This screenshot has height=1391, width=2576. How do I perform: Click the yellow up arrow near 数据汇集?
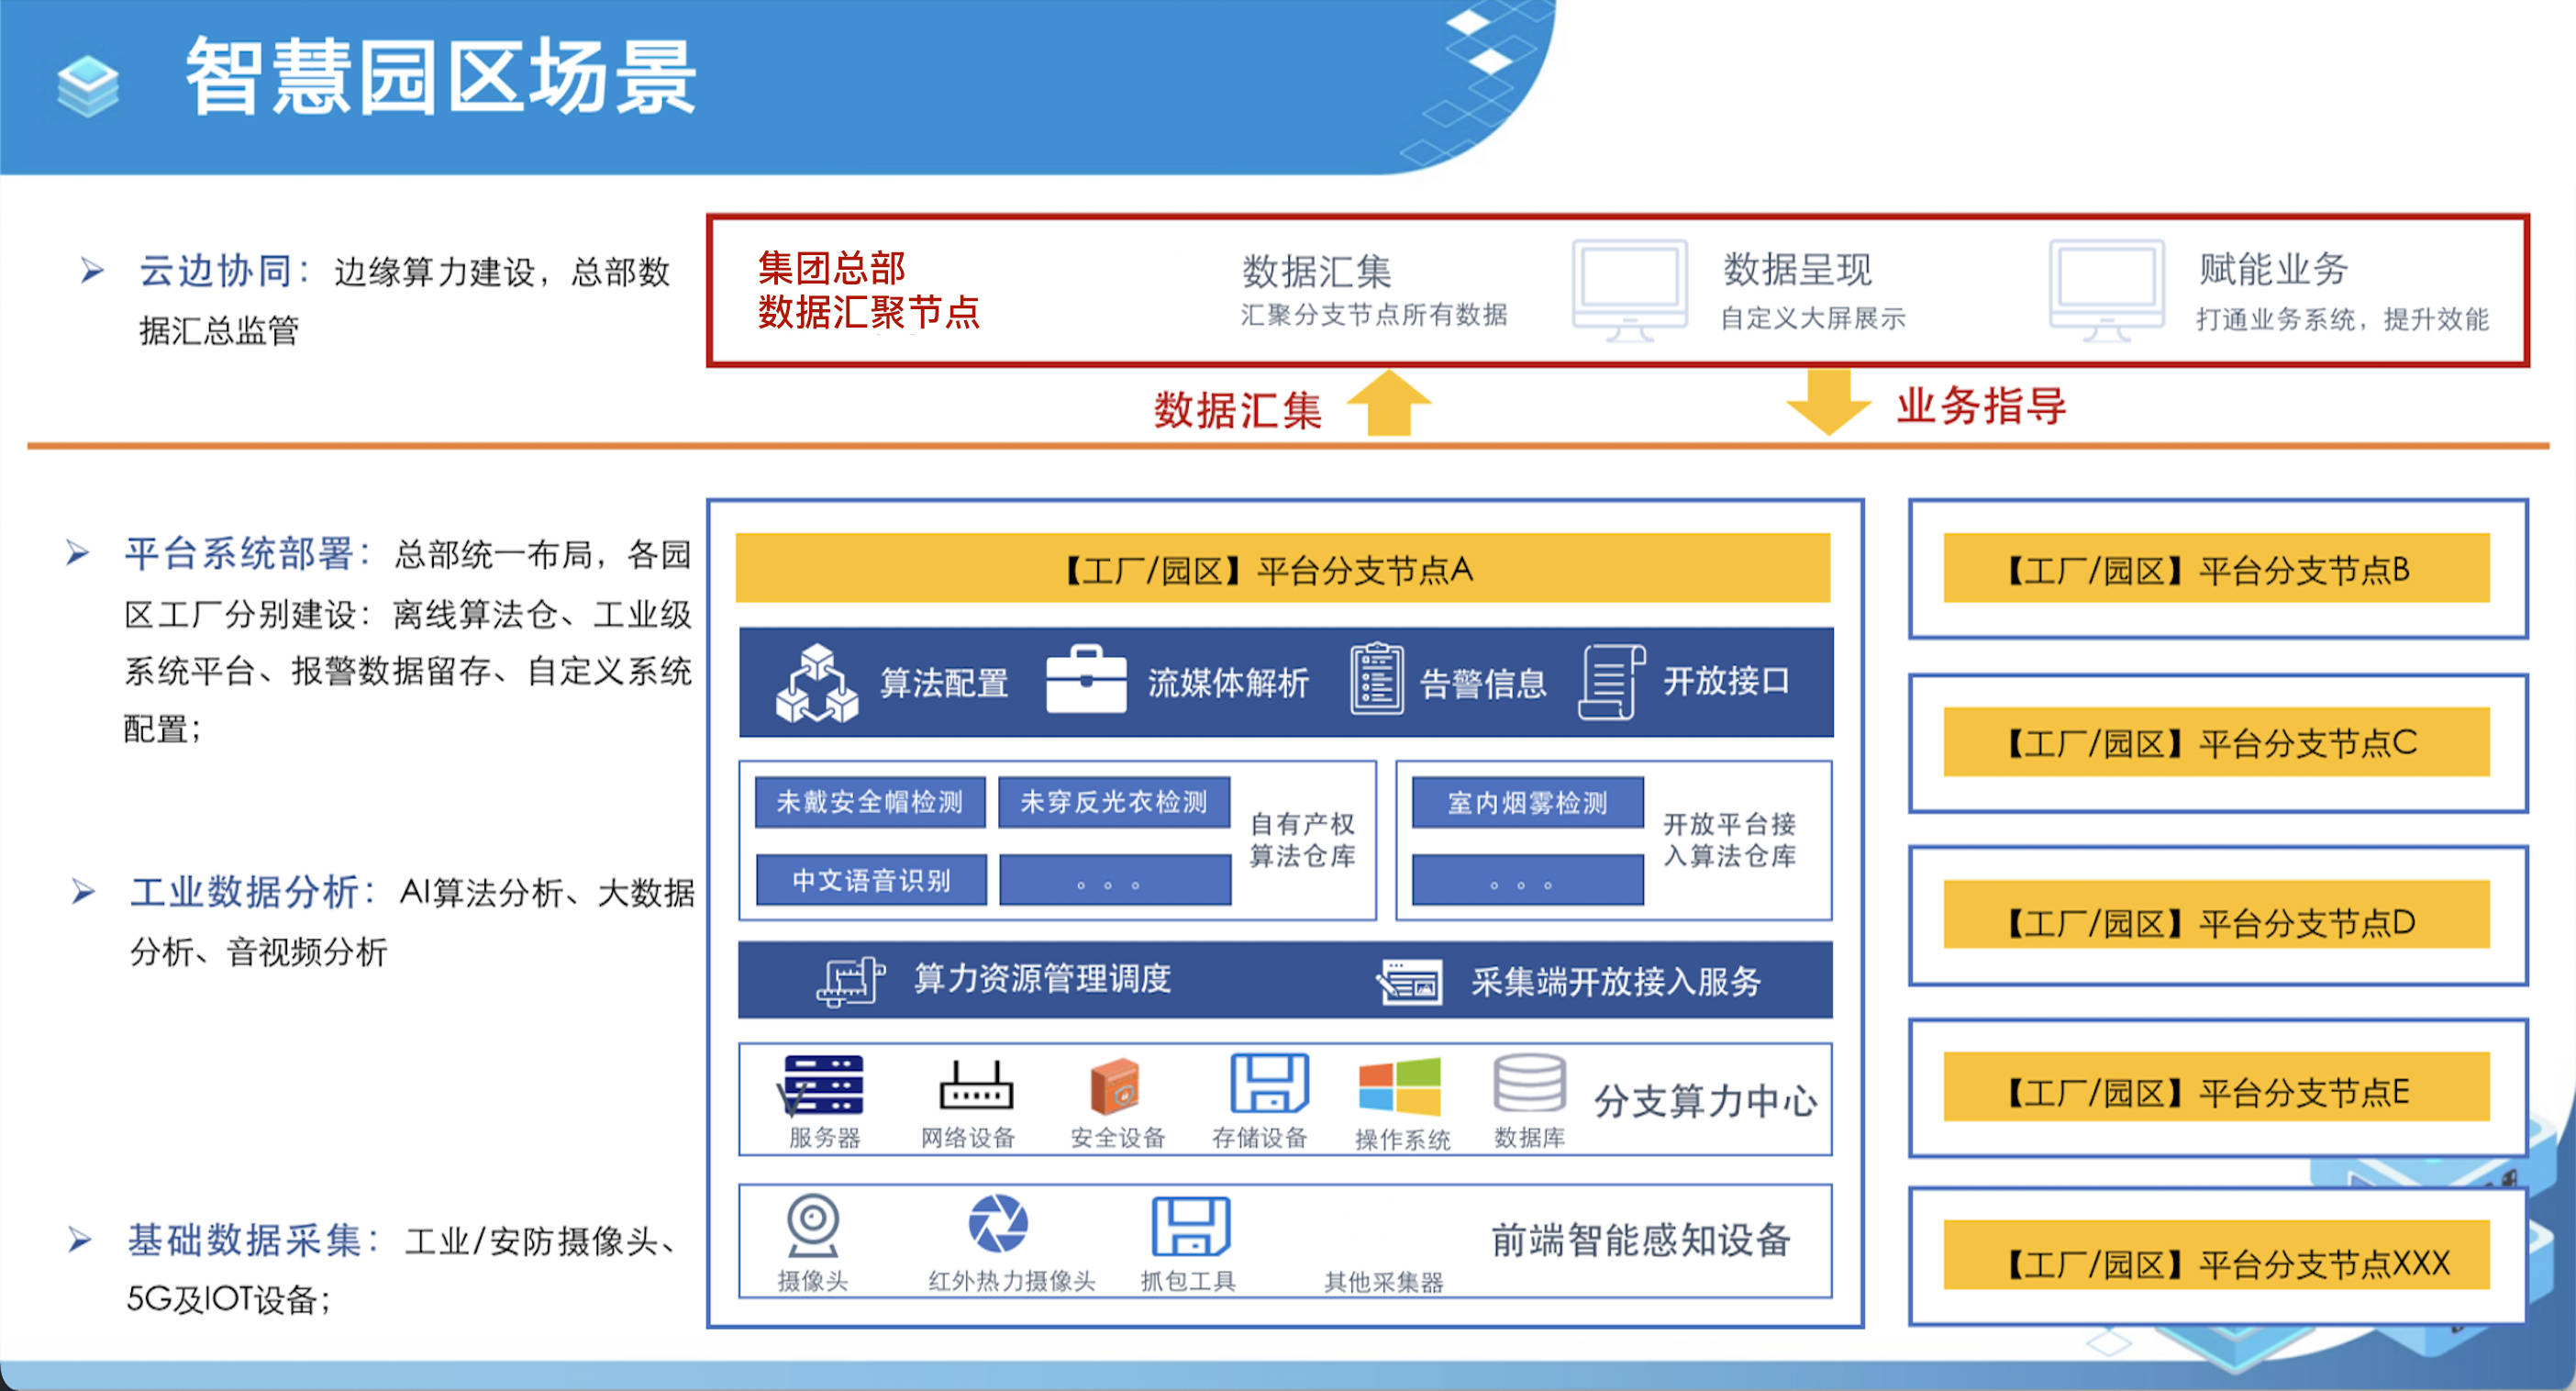point(1388,403)
